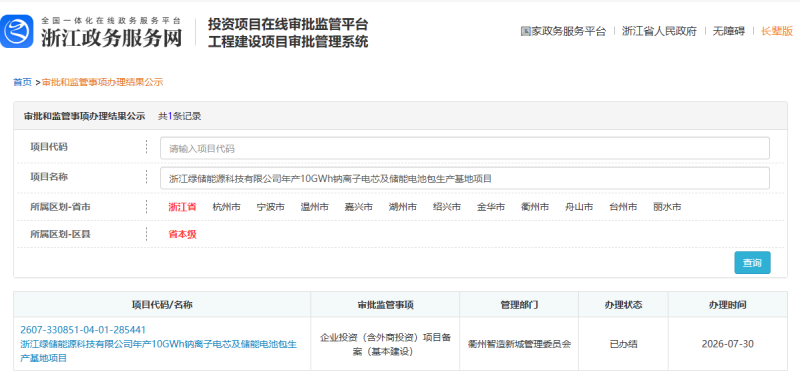Go to 首页 breadcrumb link
This screenshot has width=800, height=374.
(x=22, y=82)
